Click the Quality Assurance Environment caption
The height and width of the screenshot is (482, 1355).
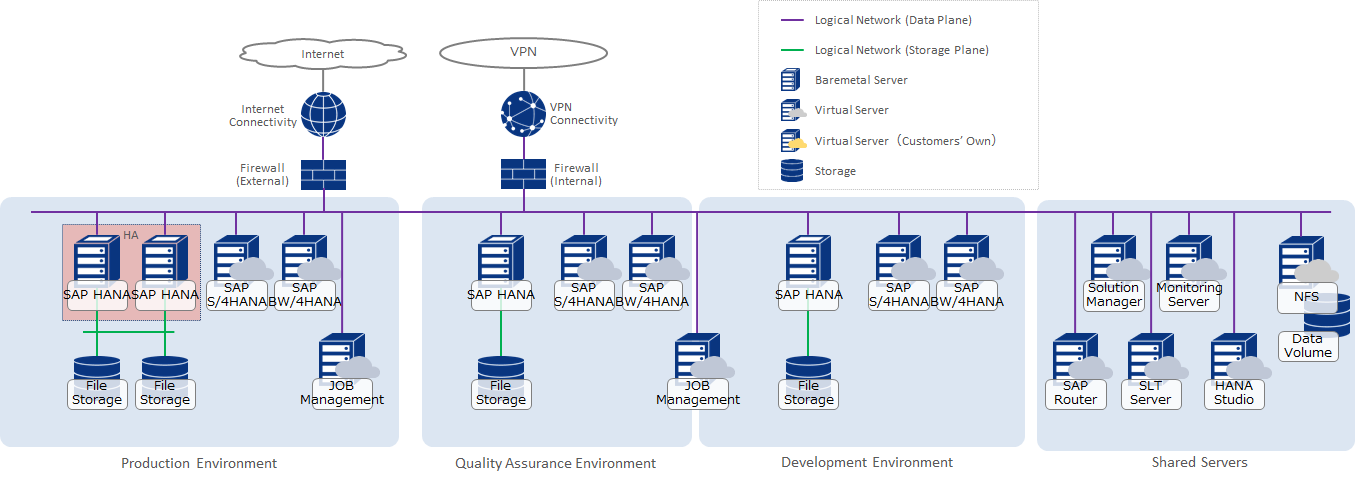(556, 463)
